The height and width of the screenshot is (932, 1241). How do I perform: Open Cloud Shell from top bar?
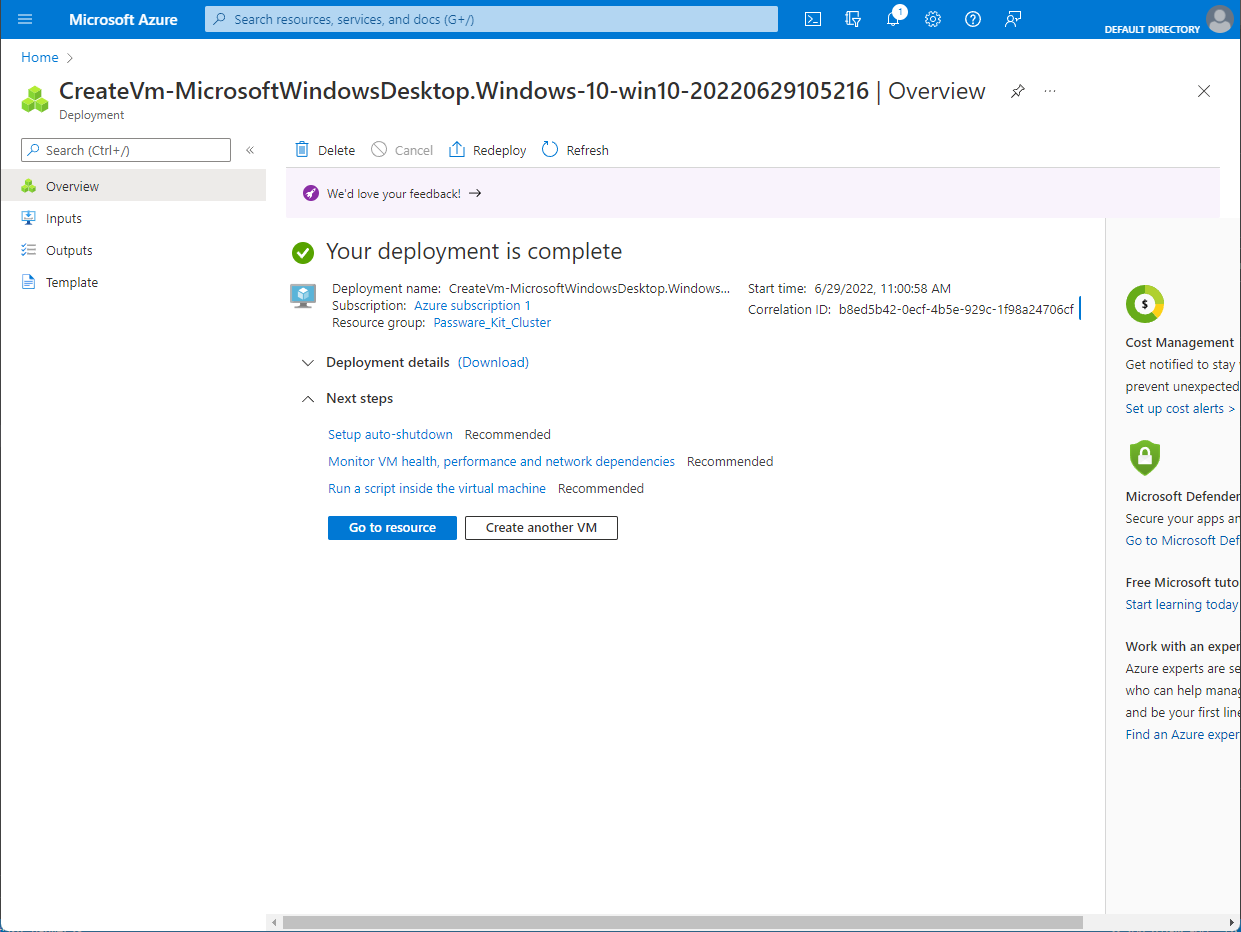pos(813,19)
